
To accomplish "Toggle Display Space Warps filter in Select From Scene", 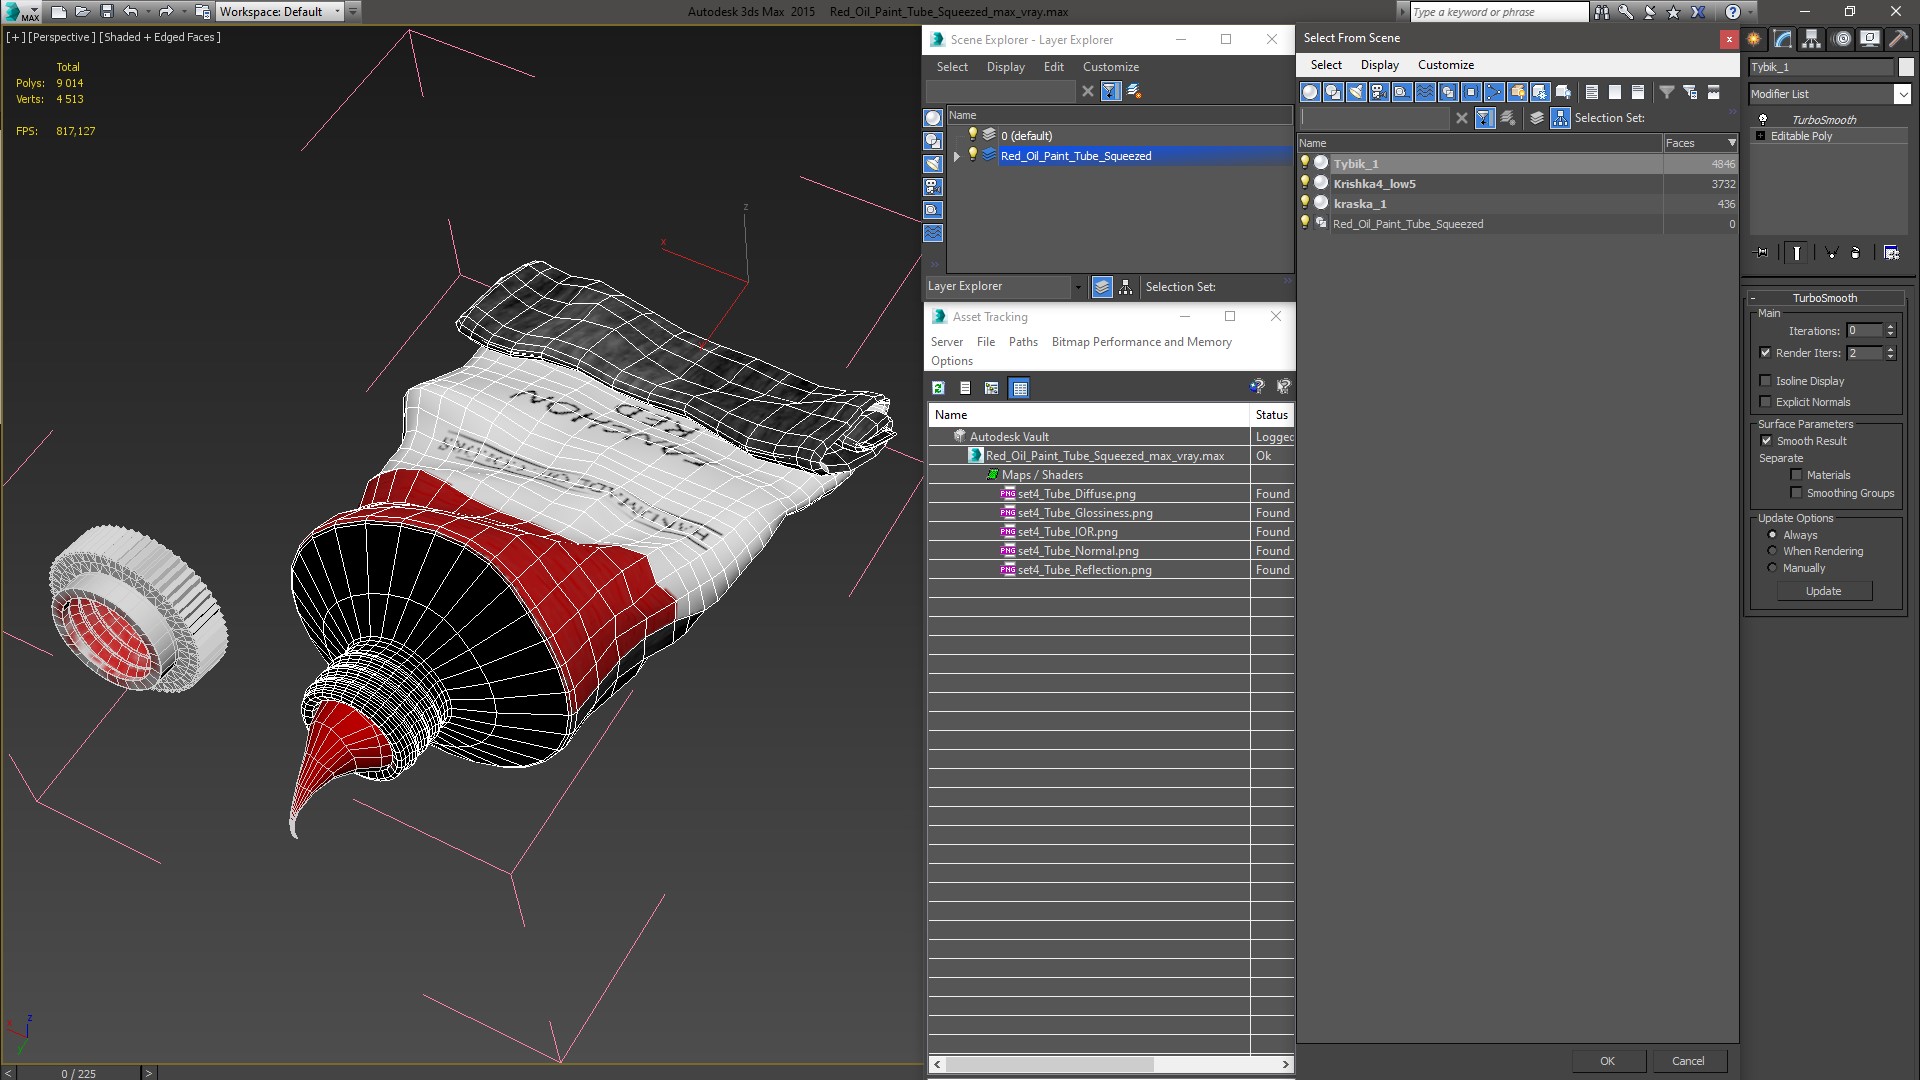I will point(1425,92).
